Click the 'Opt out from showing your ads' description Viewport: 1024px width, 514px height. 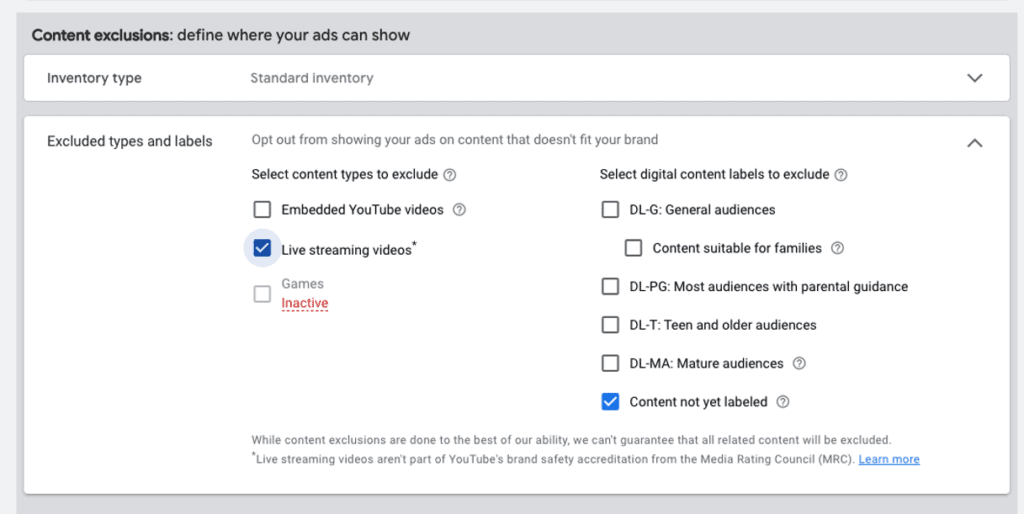click(455, 140)
